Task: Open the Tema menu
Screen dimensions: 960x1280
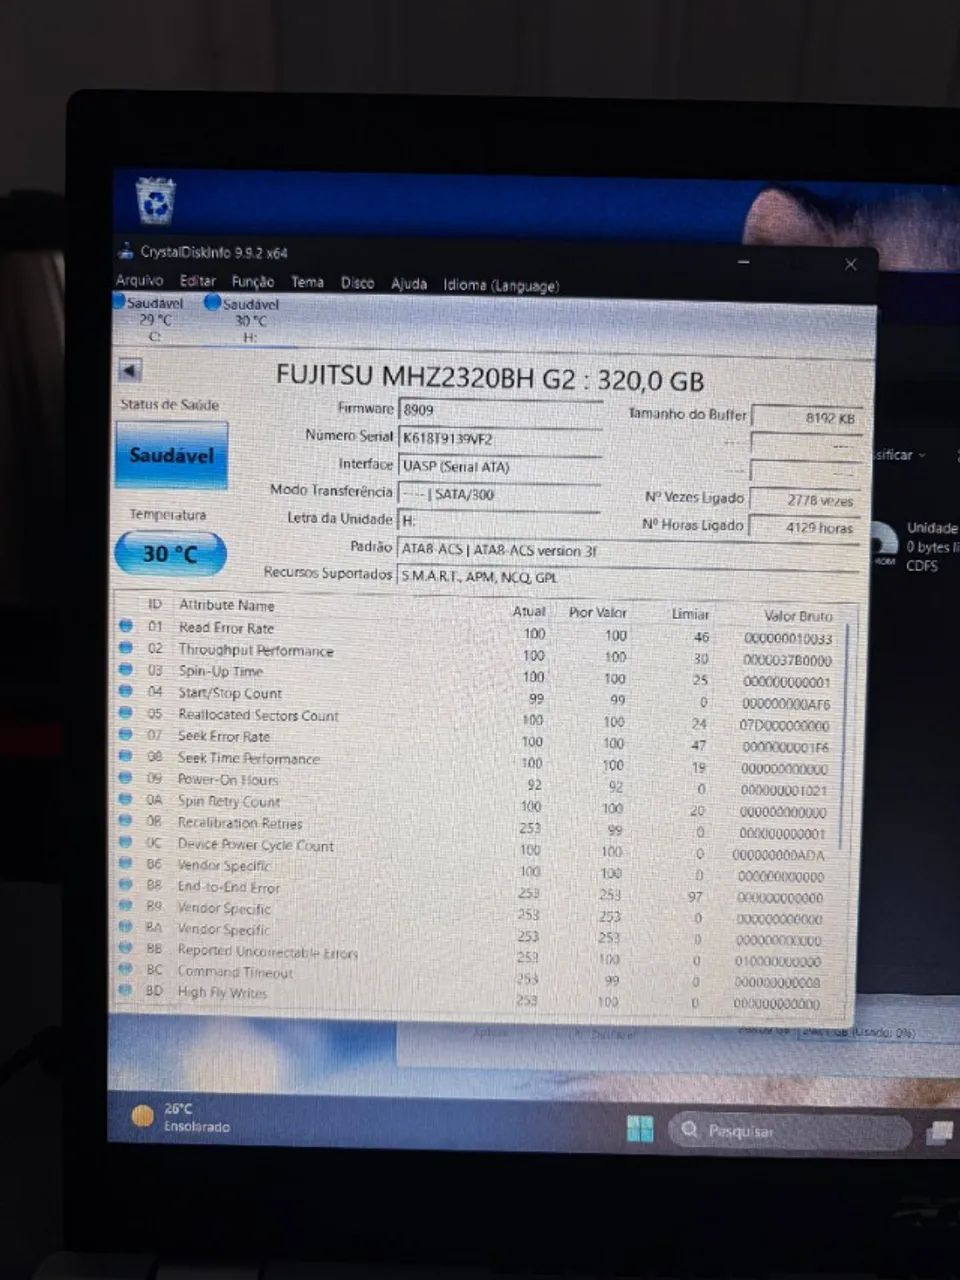Action: coord(307,282)
